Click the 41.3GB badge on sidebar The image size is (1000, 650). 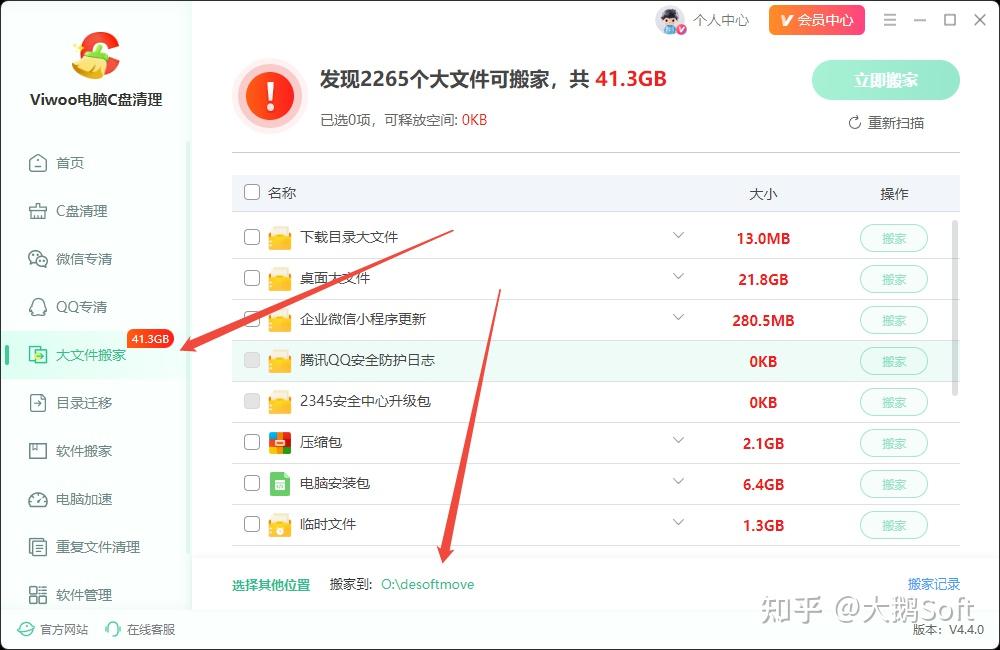coord(151,339)
